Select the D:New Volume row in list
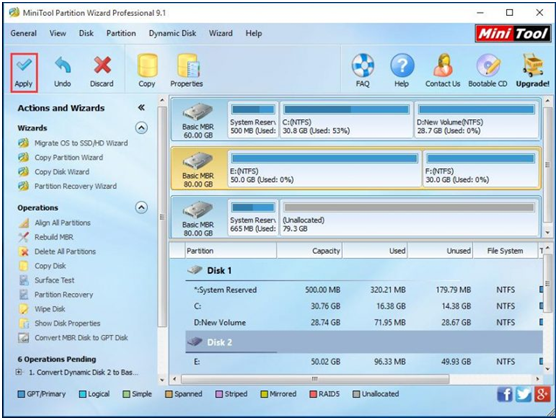558x420 pixels. point(364,323)
